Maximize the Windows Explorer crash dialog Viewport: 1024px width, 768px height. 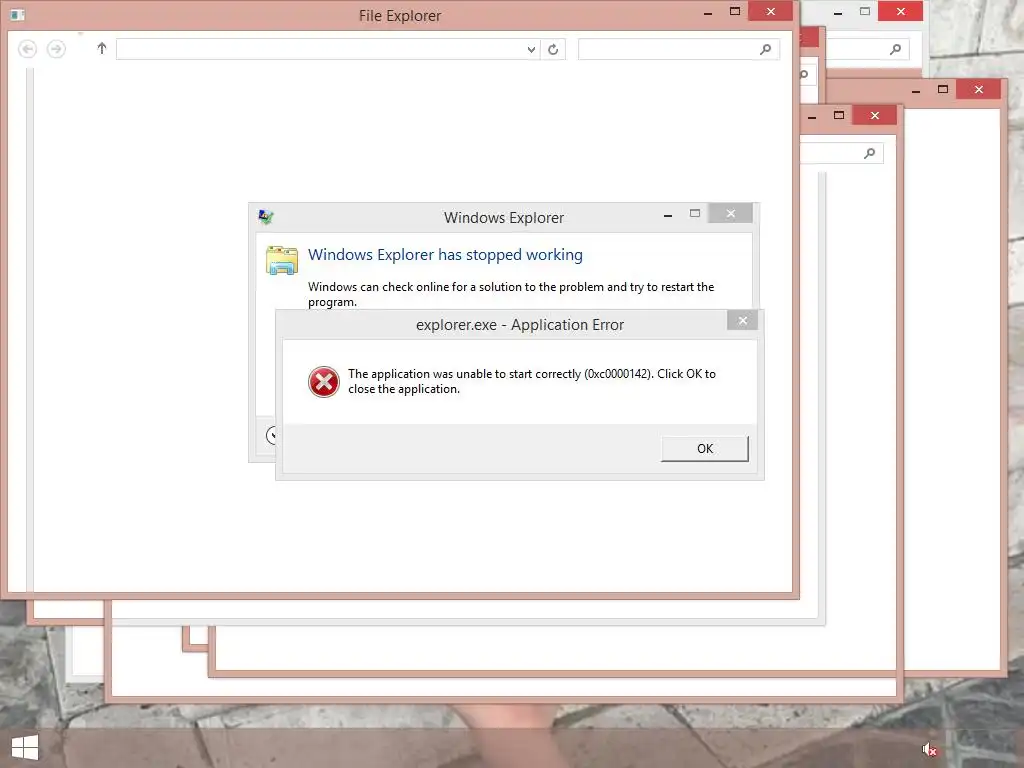click(x=695, y=214)
